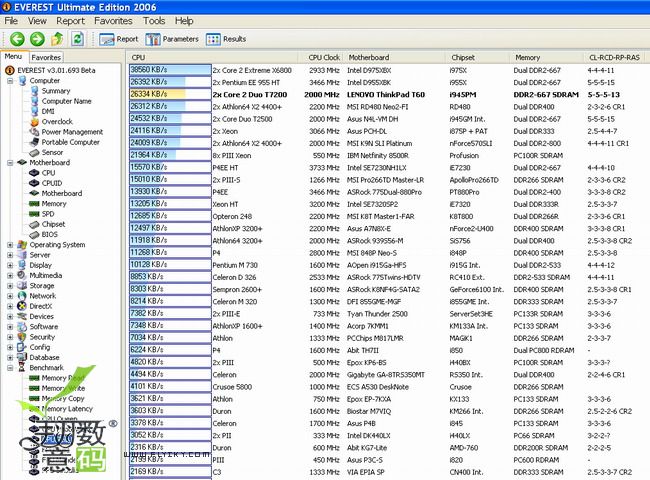
Task: Expand the Multimedia tree node
Action: [x=10, y=276]
